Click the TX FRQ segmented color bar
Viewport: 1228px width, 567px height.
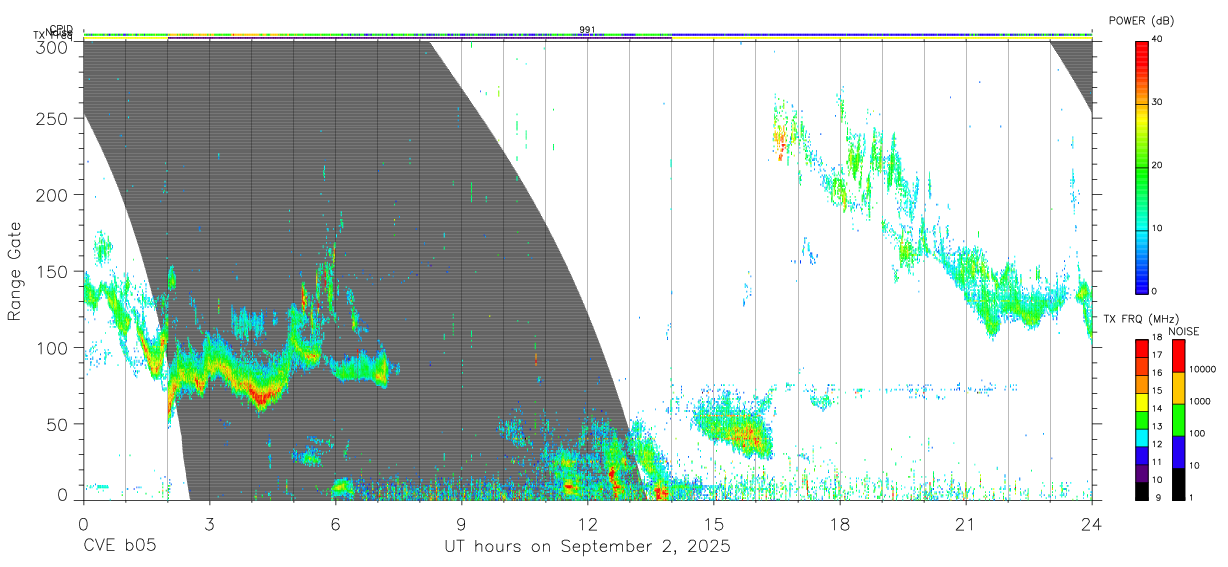[x=1142, y=419]
